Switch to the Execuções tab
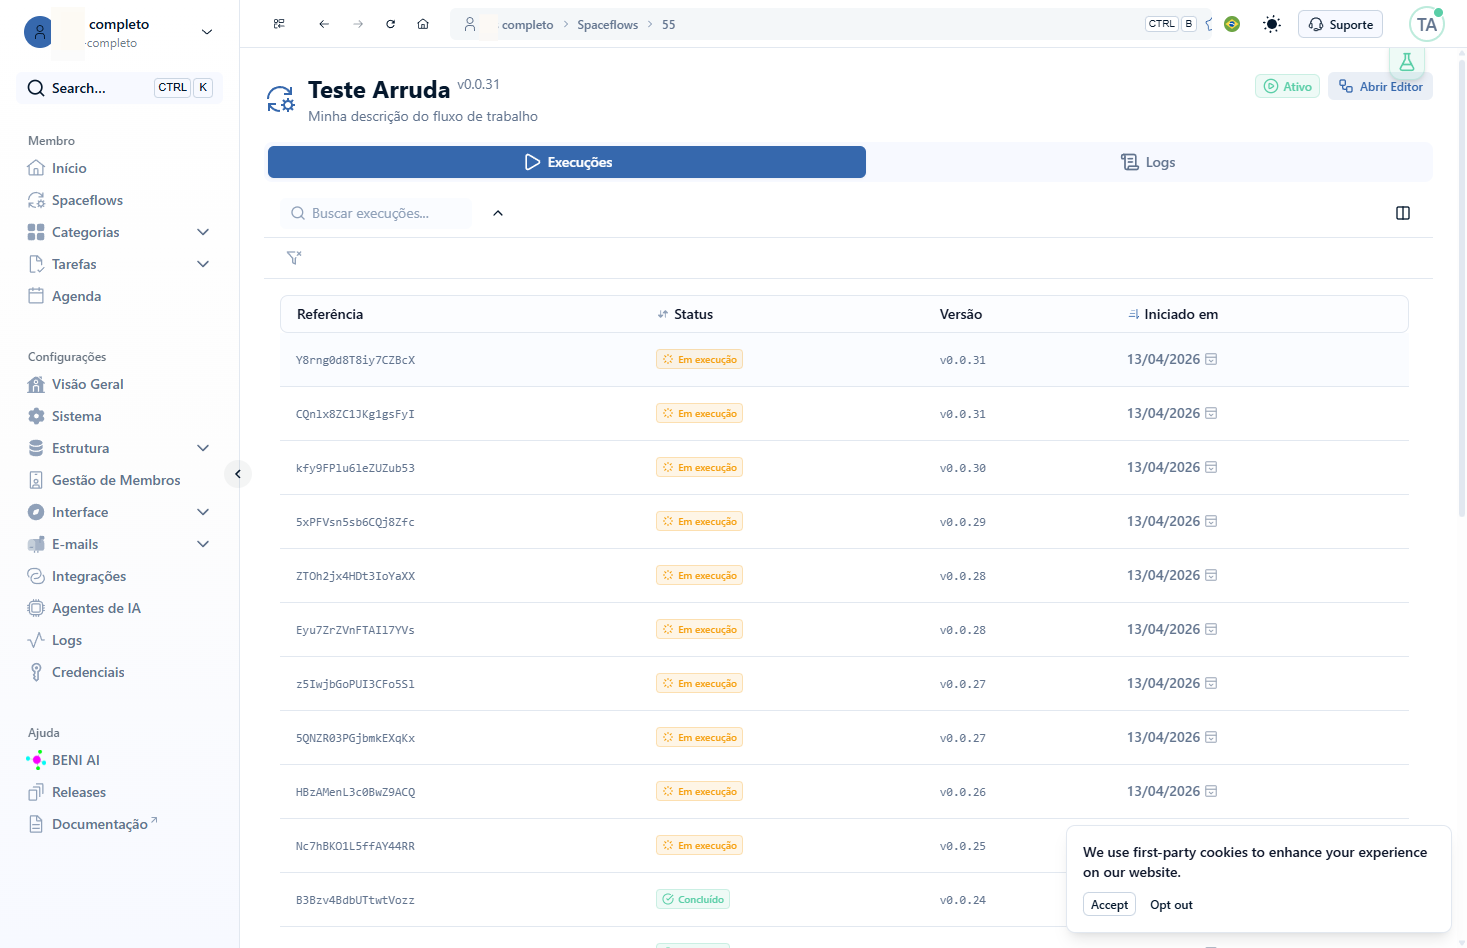Image resolution: width=1467 pixels, height=948 pixels. click(567, 162)
